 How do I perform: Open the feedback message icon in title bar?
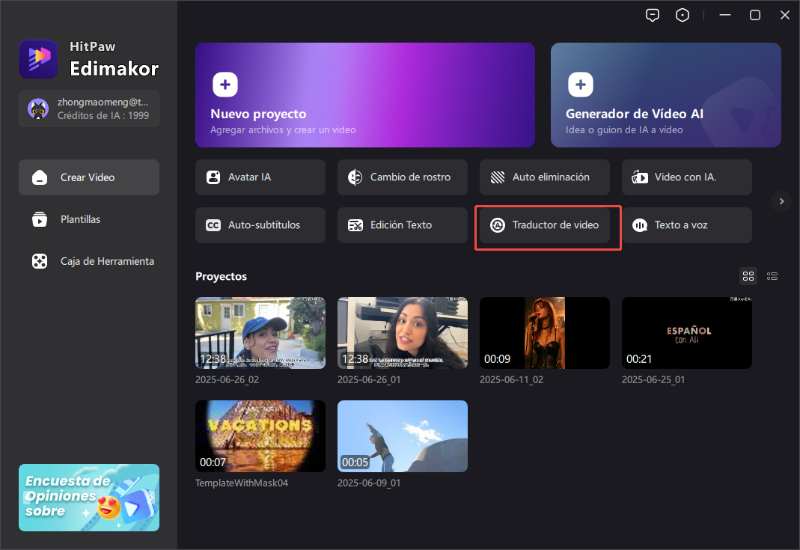point(653,15)
